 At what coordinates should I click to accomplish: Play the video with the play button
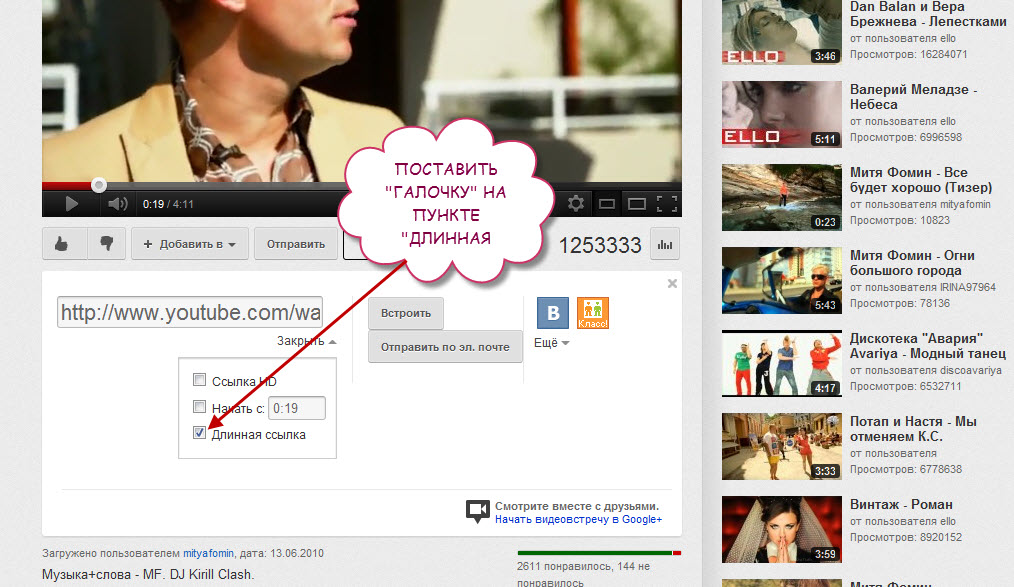click(71, 204)
